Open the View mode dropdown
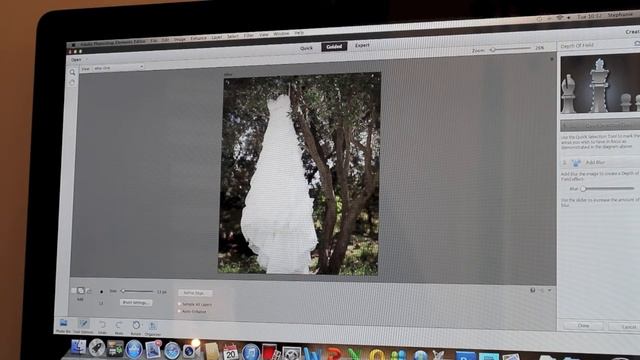This screenshot has height=360, width=640. point(118,68)
